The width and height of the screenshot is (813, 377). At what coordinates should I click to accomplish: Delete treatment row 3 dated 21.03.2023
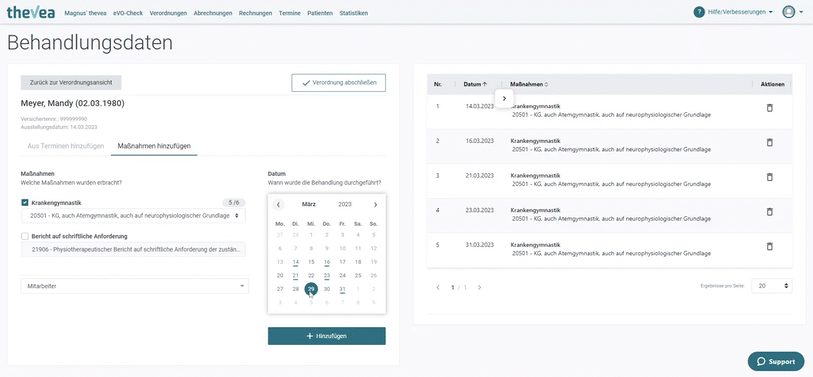click(x=769, y=177)
